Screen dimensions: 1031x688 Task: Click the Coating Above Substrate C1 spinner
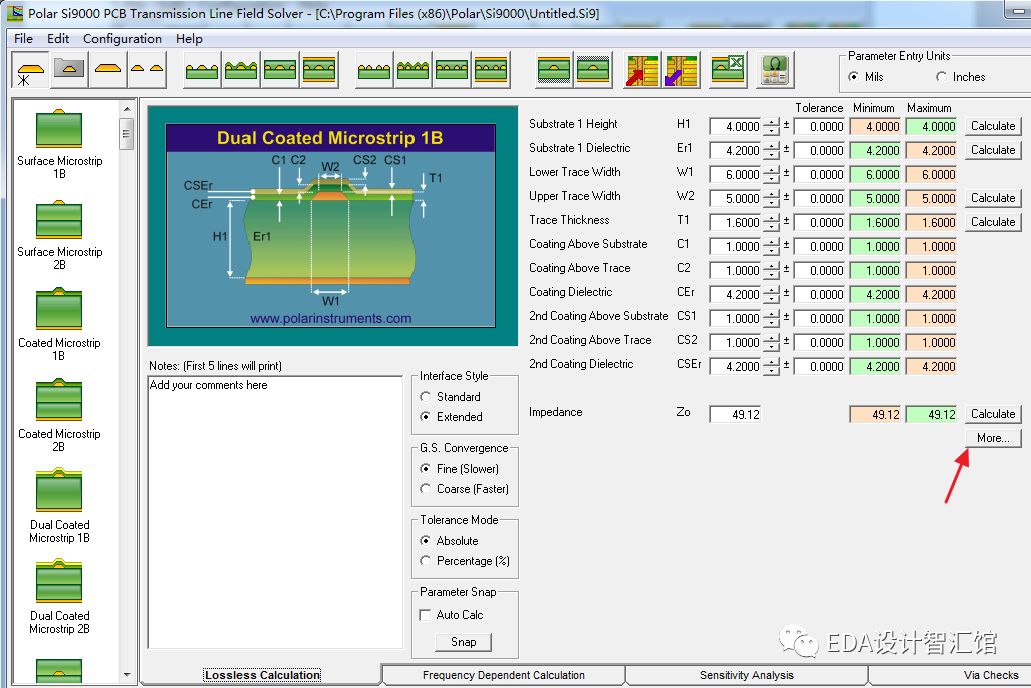(771, 246)
